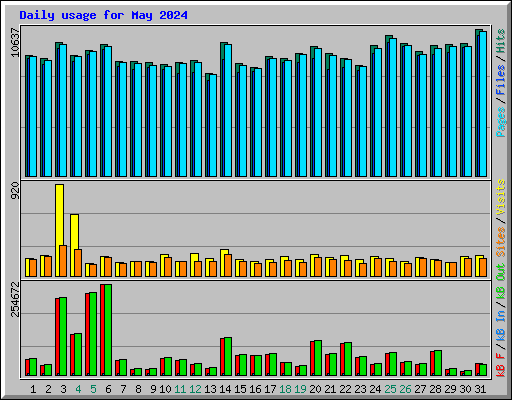
Task: Click the 'Visits' legend label
Action: point(501,197)
